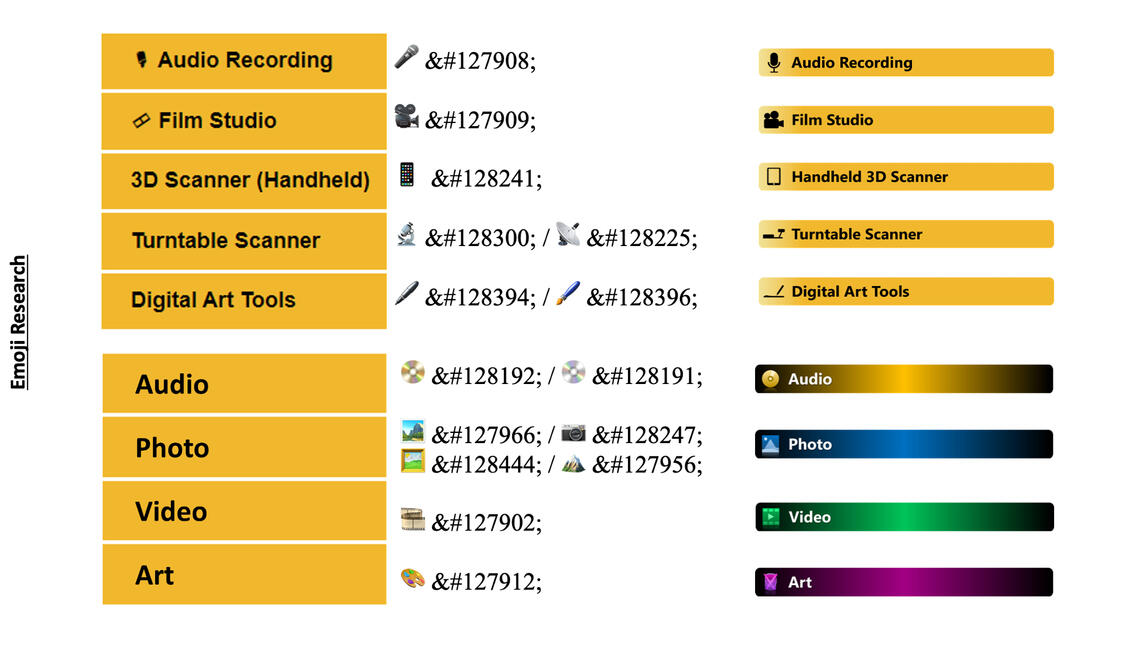Open the Handheld 3D Scanner button
The height and width of the screenshot is (645, 1146).
[905, 177]
